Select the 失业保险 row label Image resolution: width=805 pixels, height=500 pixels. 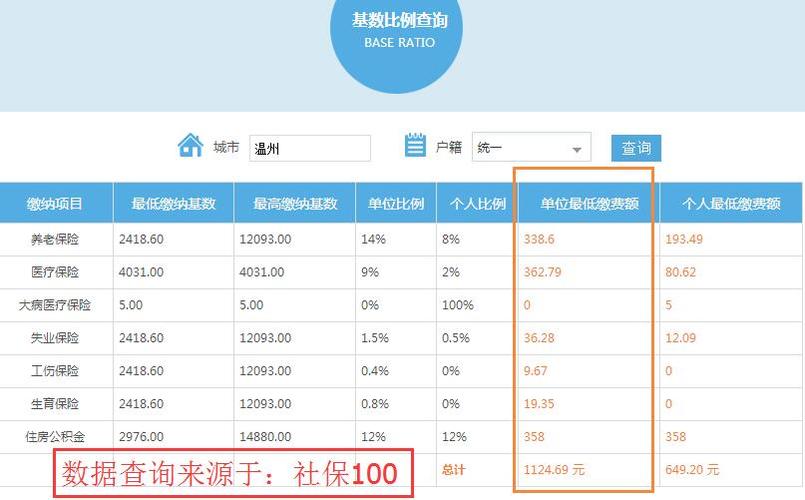[55, 338]
